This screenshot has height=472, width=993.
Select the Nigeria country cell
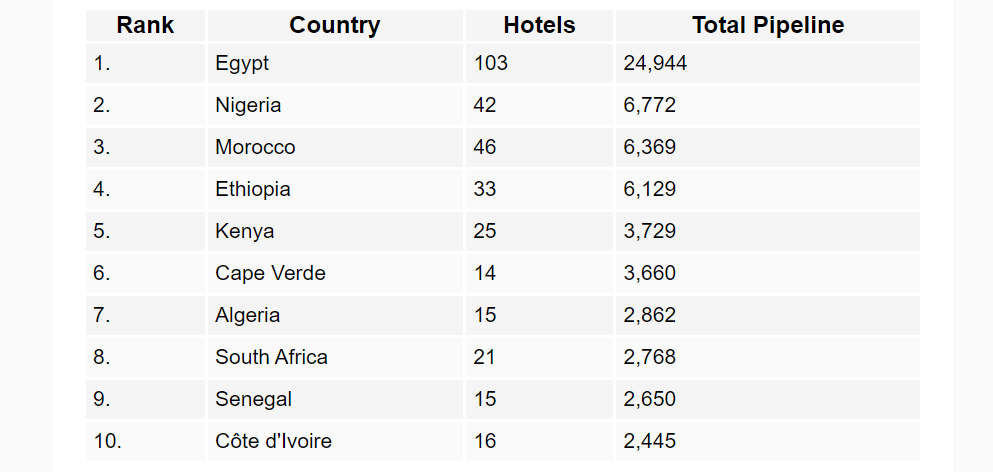pos(335,105)
